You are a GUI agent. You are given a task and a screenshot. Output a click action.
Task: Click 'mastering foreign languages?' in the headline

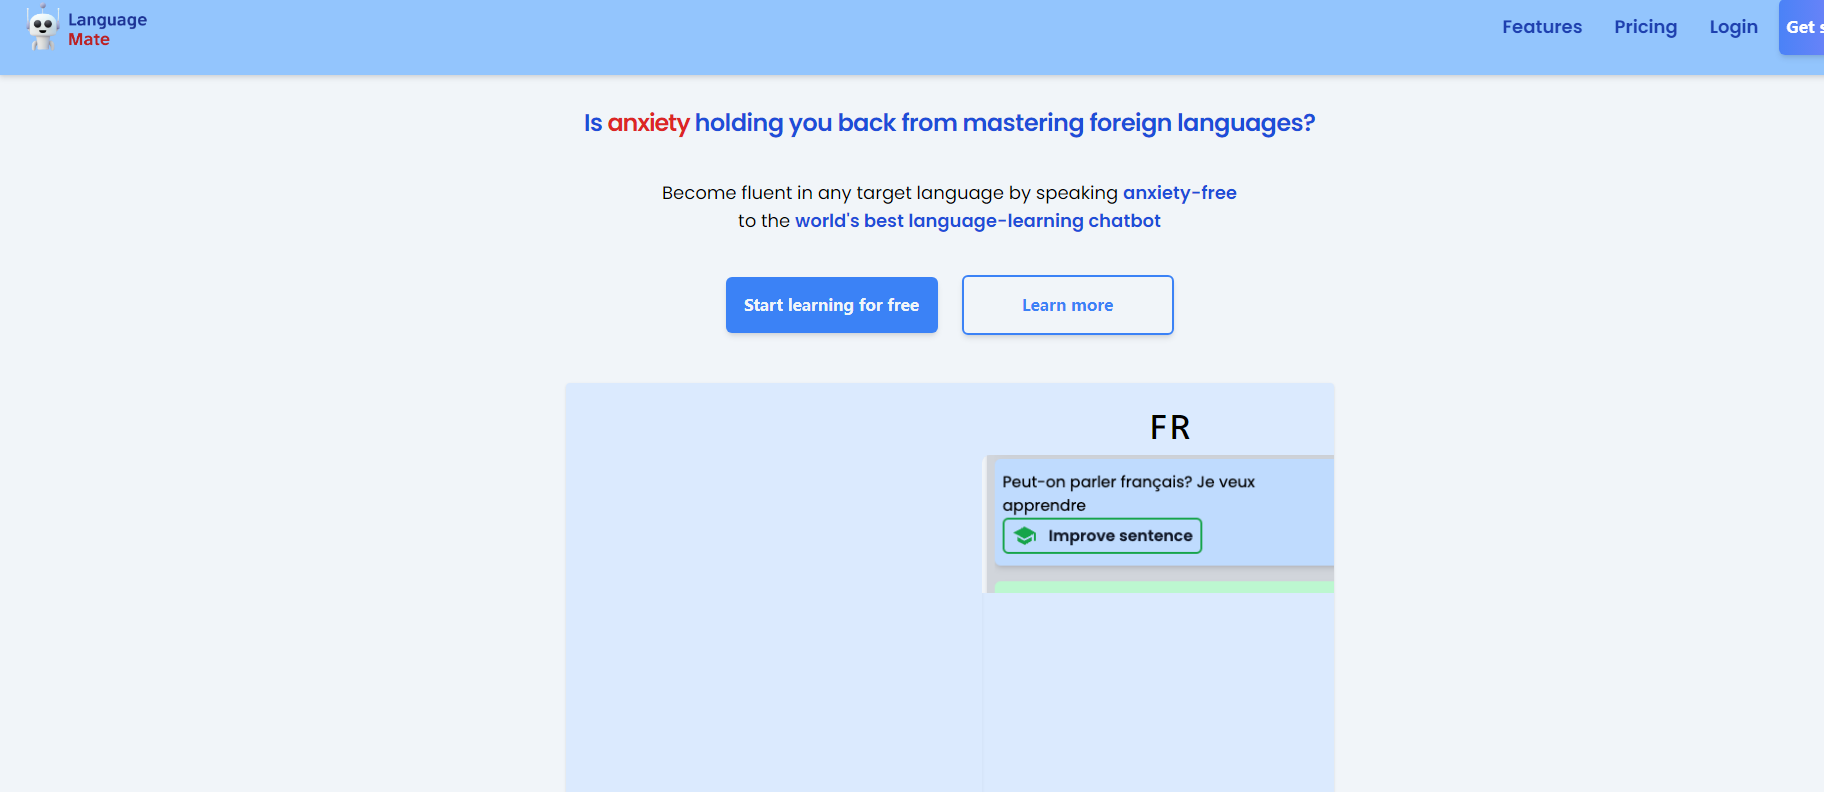pos(1138,123)
